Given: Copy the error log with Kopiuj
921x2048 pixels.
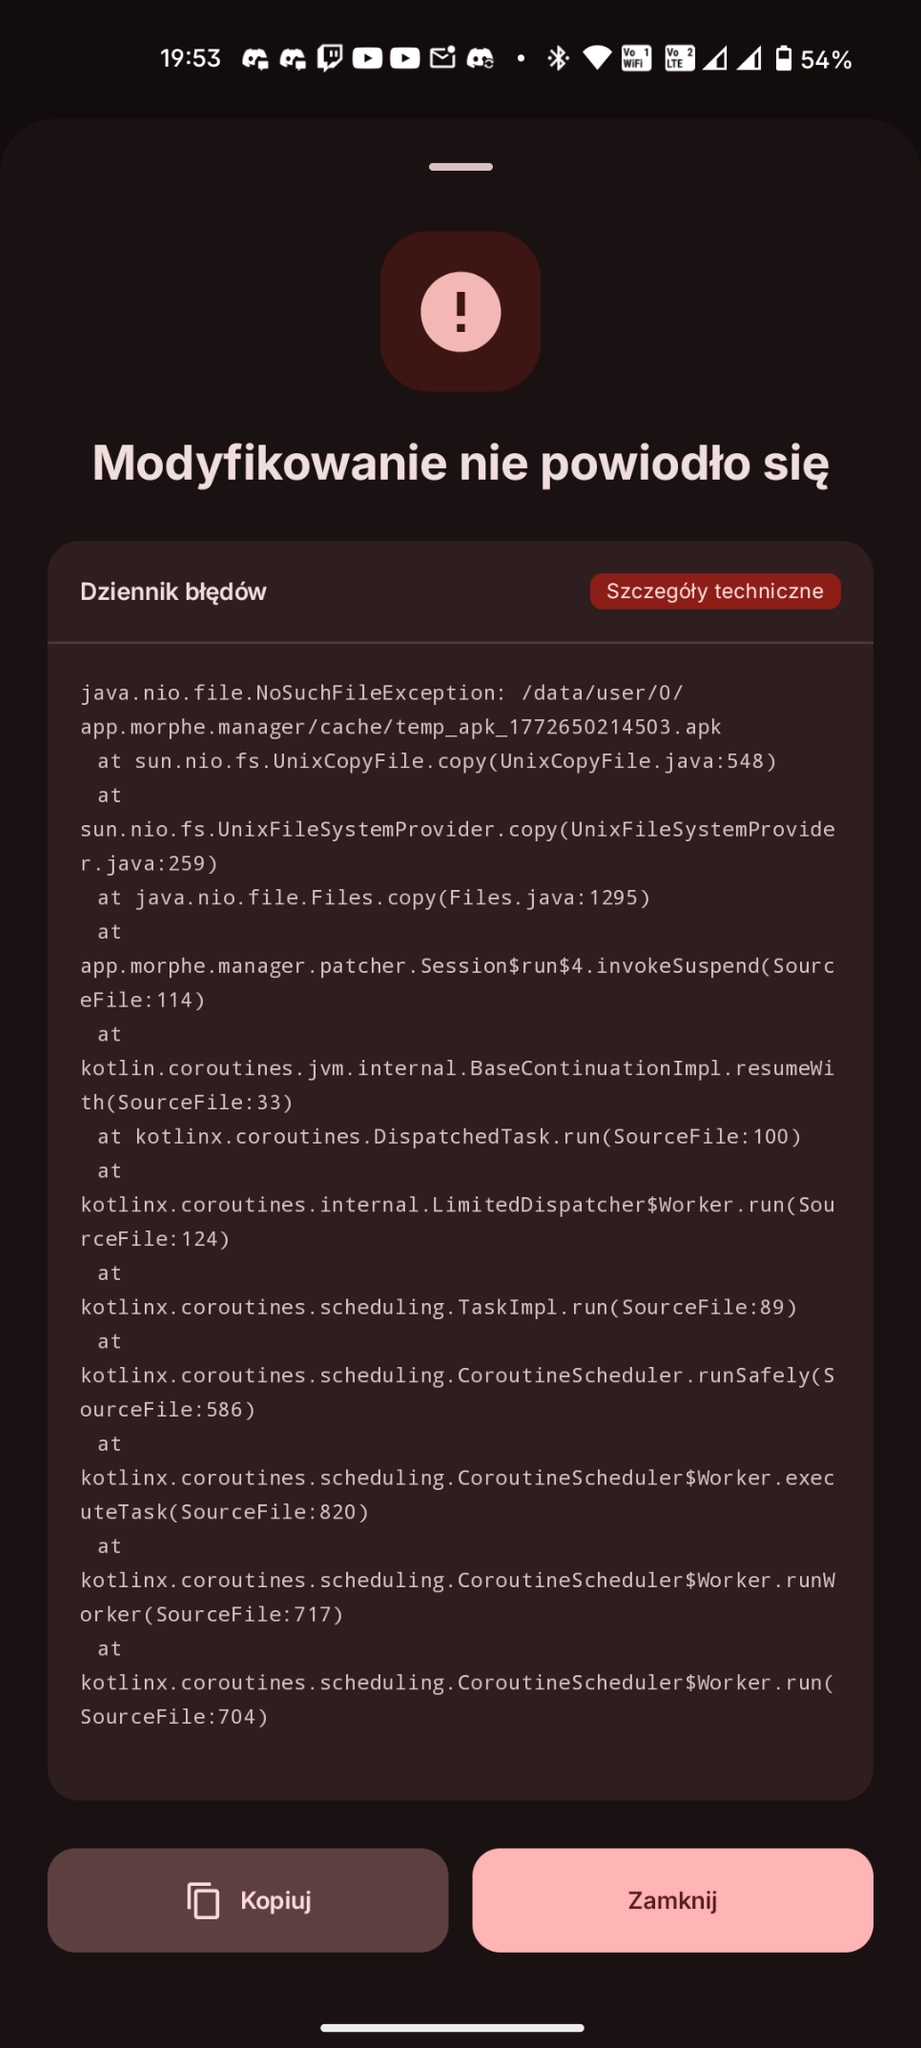Looking at the screenshot, I should (x=248, y=1900).
